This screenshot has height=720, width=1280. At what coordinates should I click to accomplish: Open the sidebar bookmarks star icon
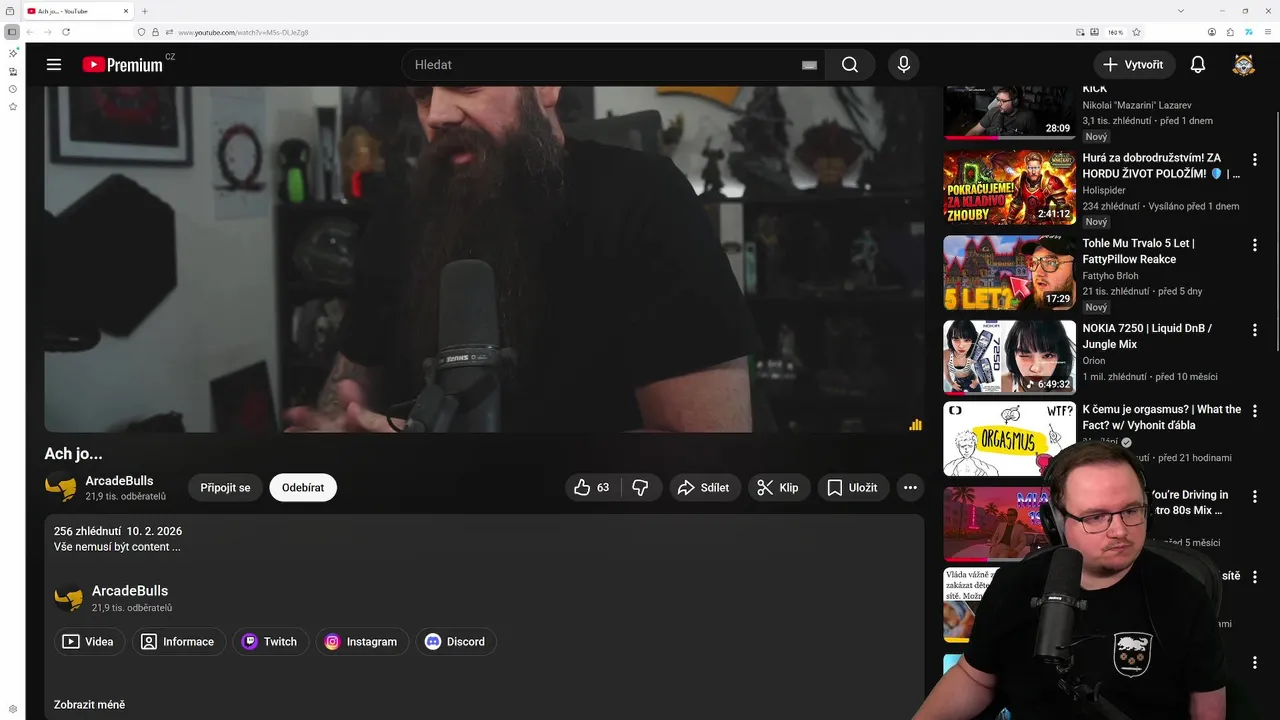[x=13, y=106]
